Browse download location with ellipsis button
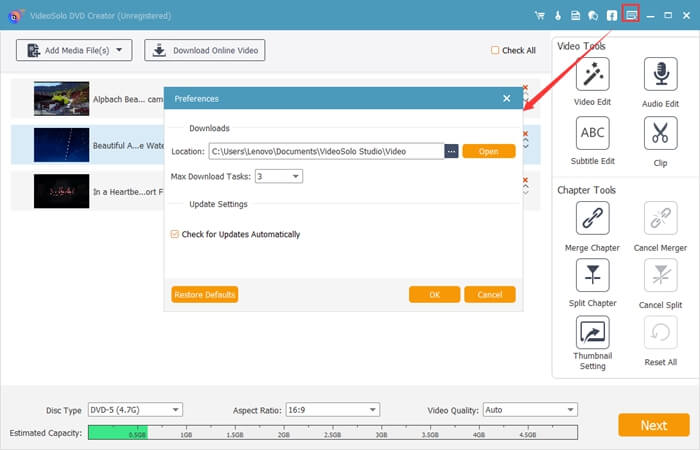 coord(451,151)
